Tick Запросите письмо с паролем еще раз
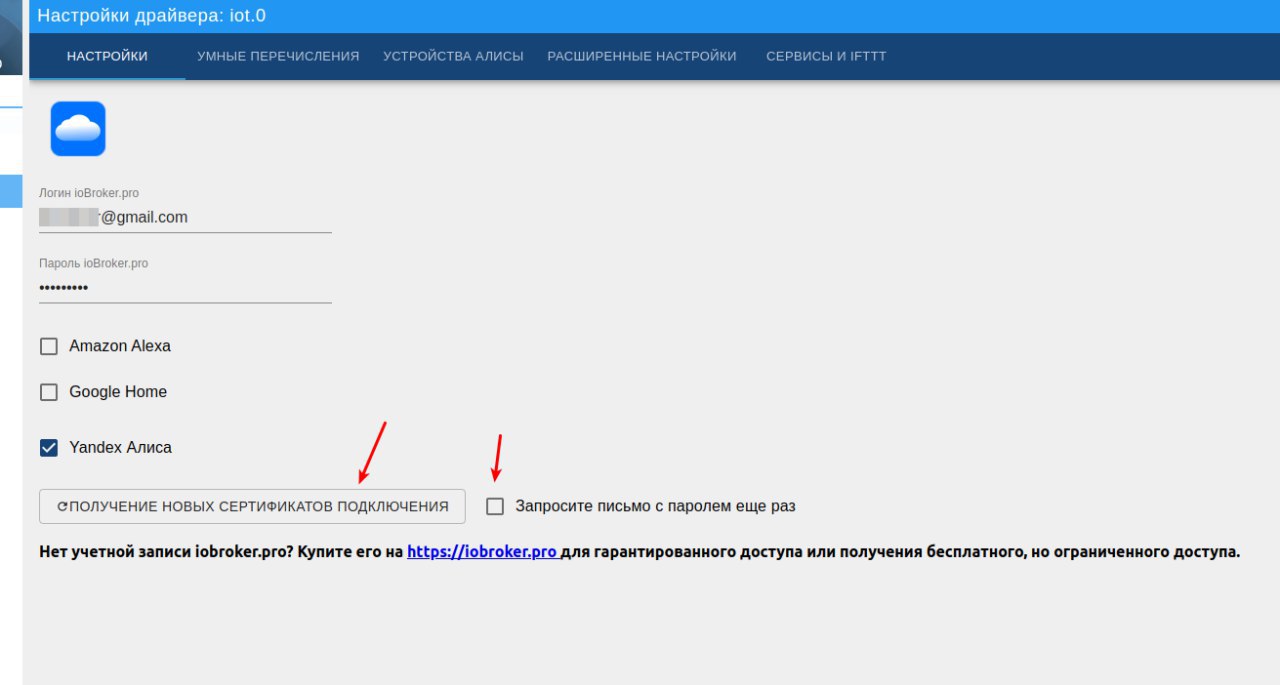1280x685 pixels. tap(495, 506)
